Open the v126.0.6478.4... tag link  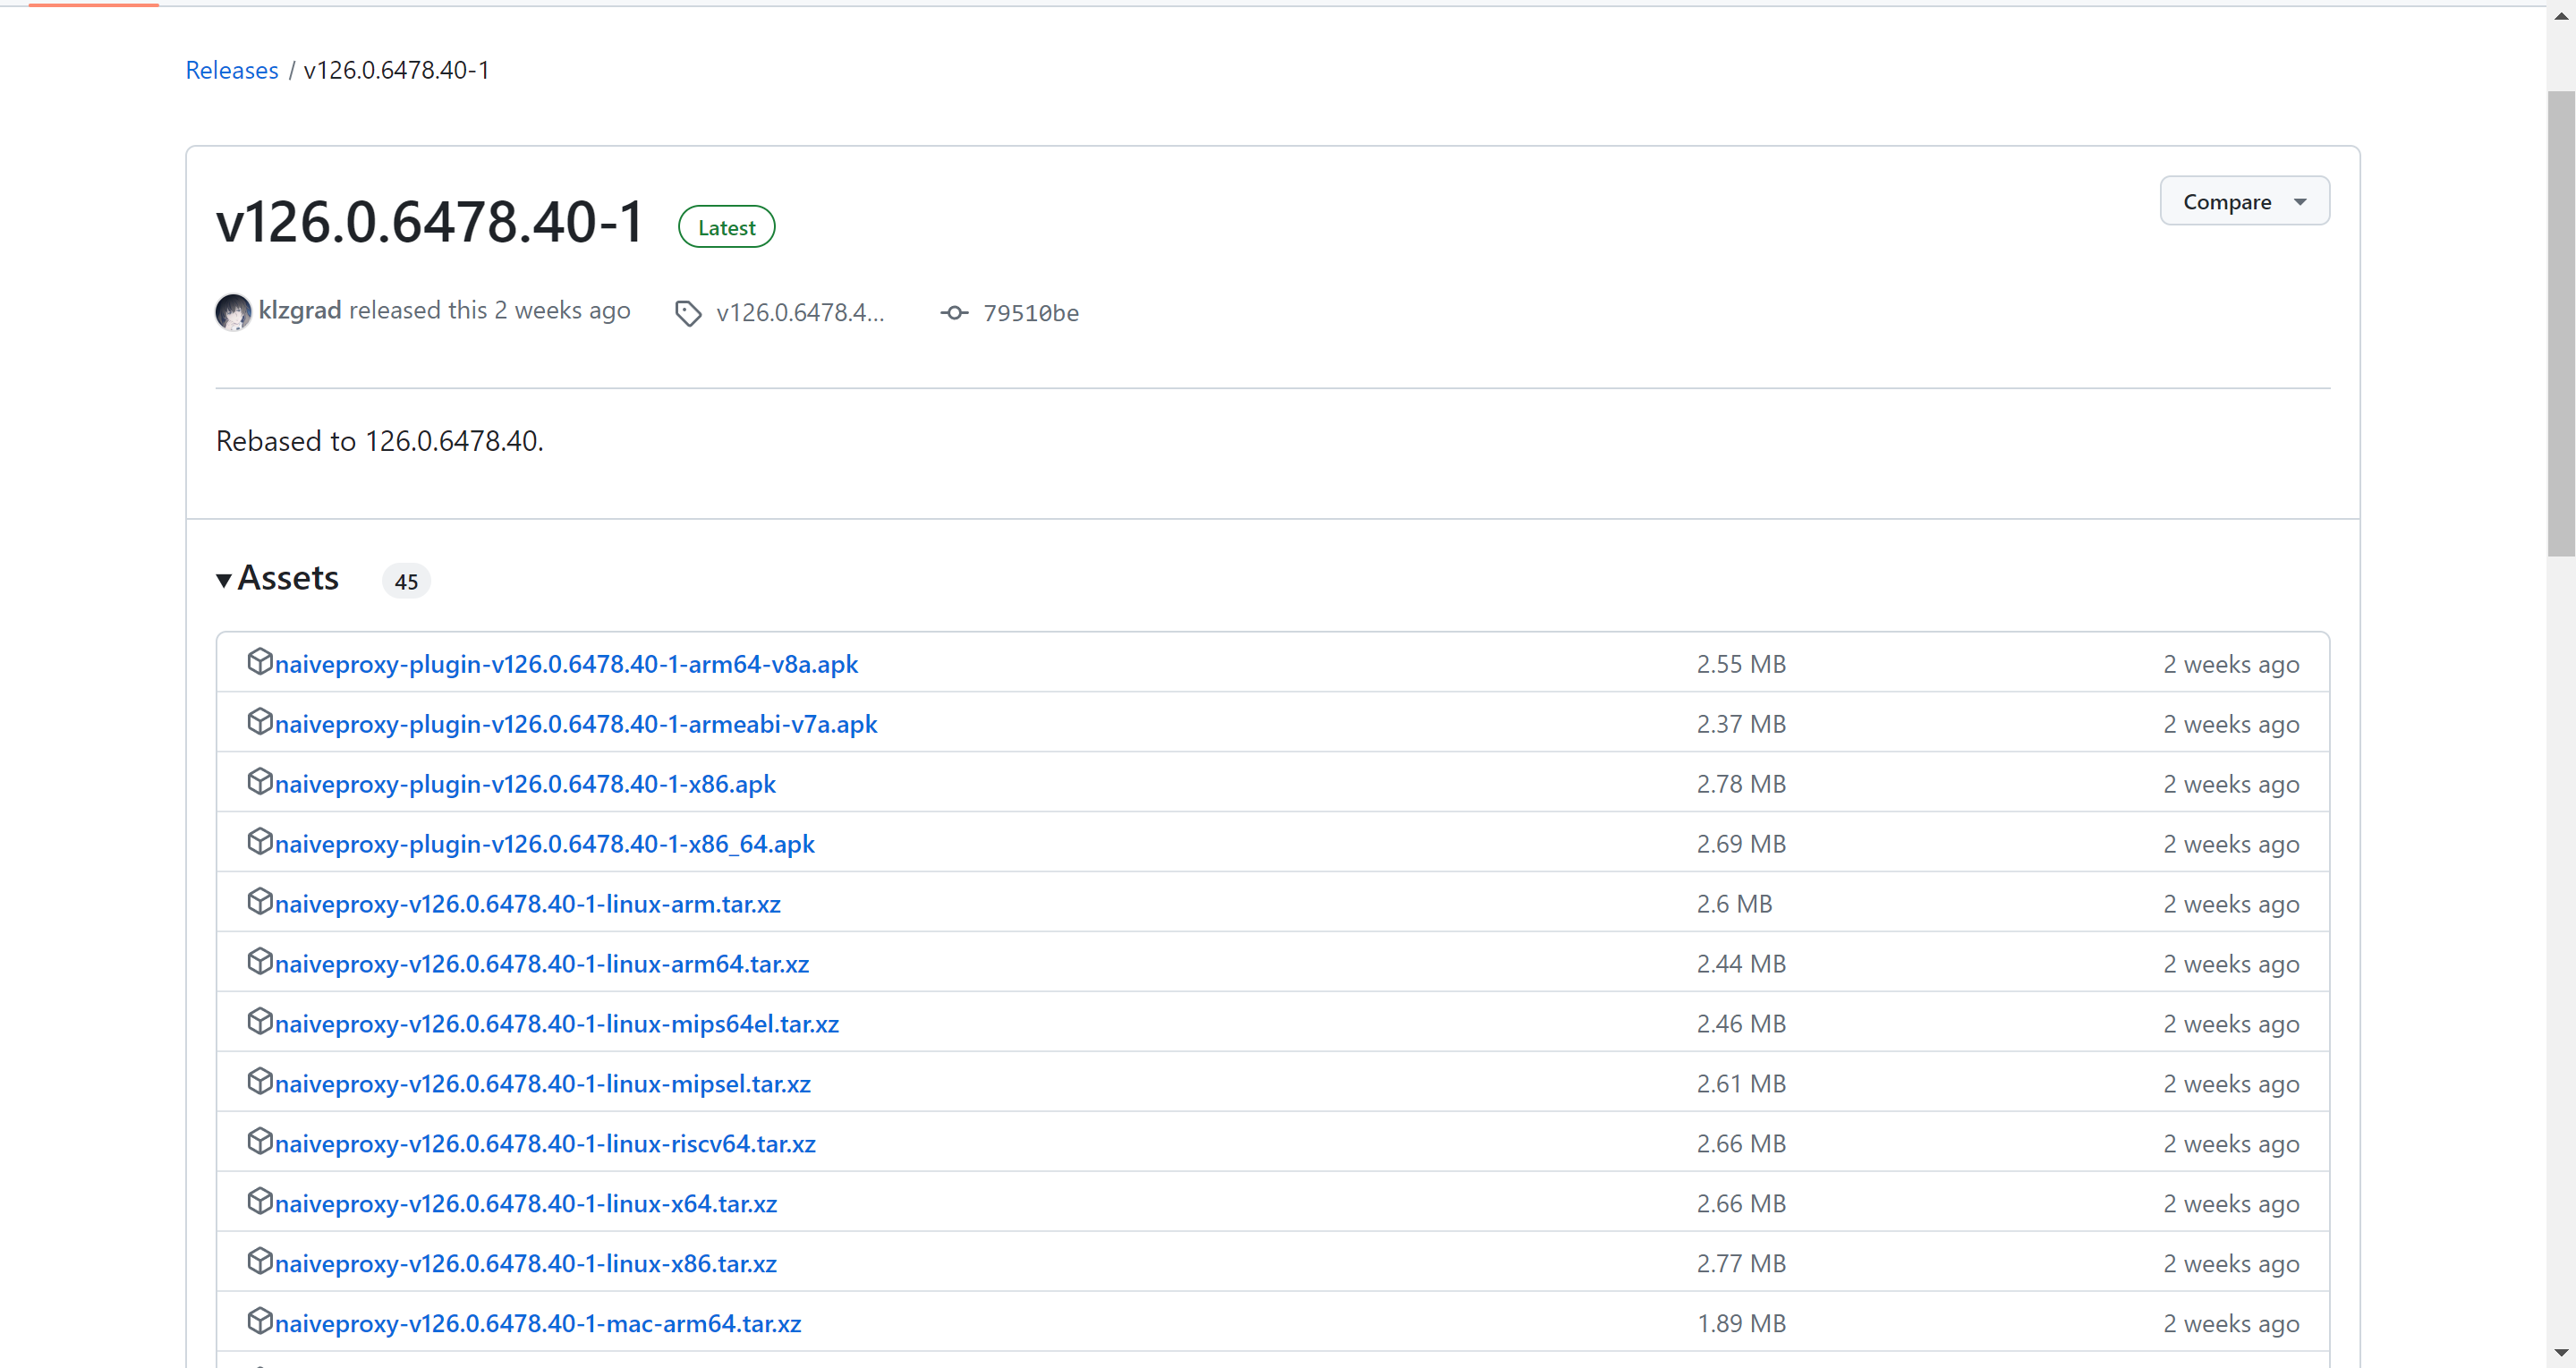click(800, 313)
